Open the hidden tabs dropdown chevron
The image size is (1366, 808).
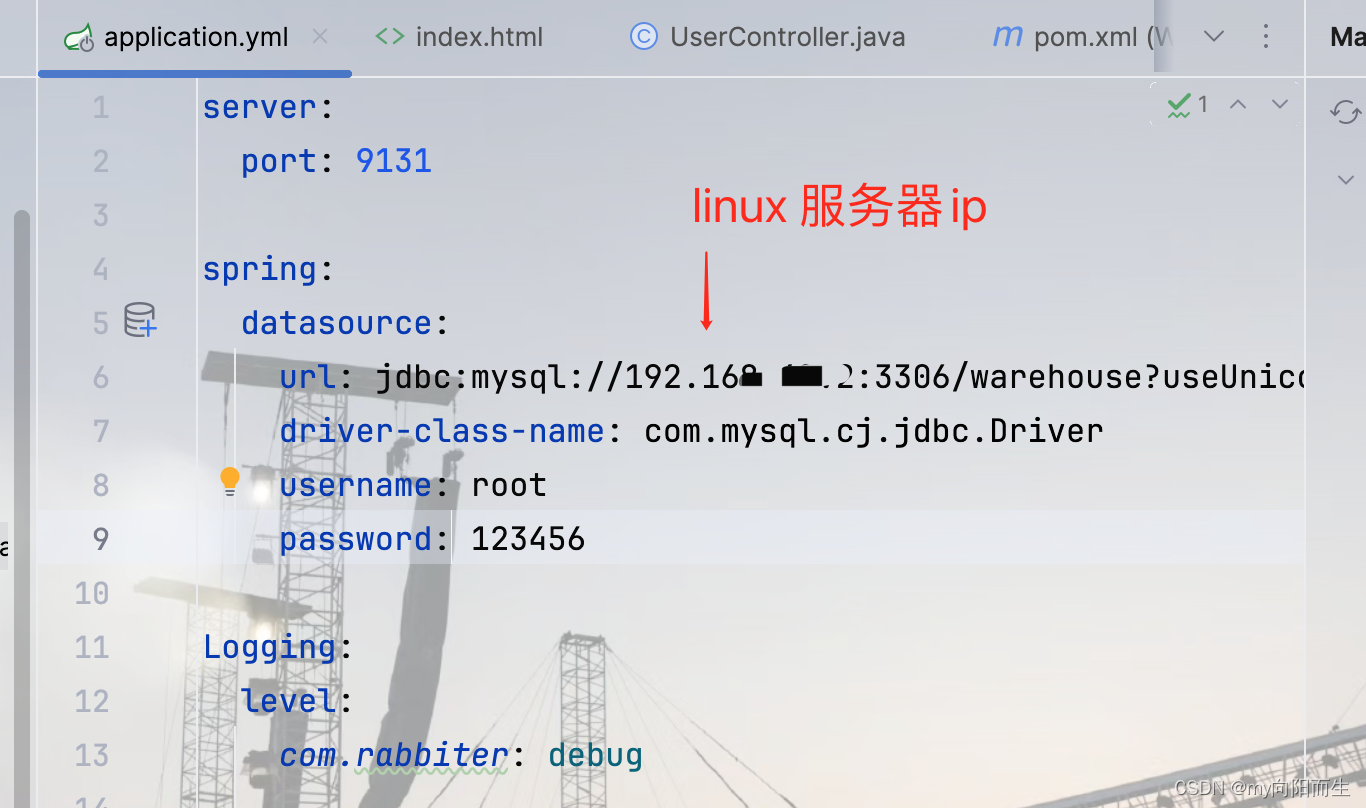1214,36
